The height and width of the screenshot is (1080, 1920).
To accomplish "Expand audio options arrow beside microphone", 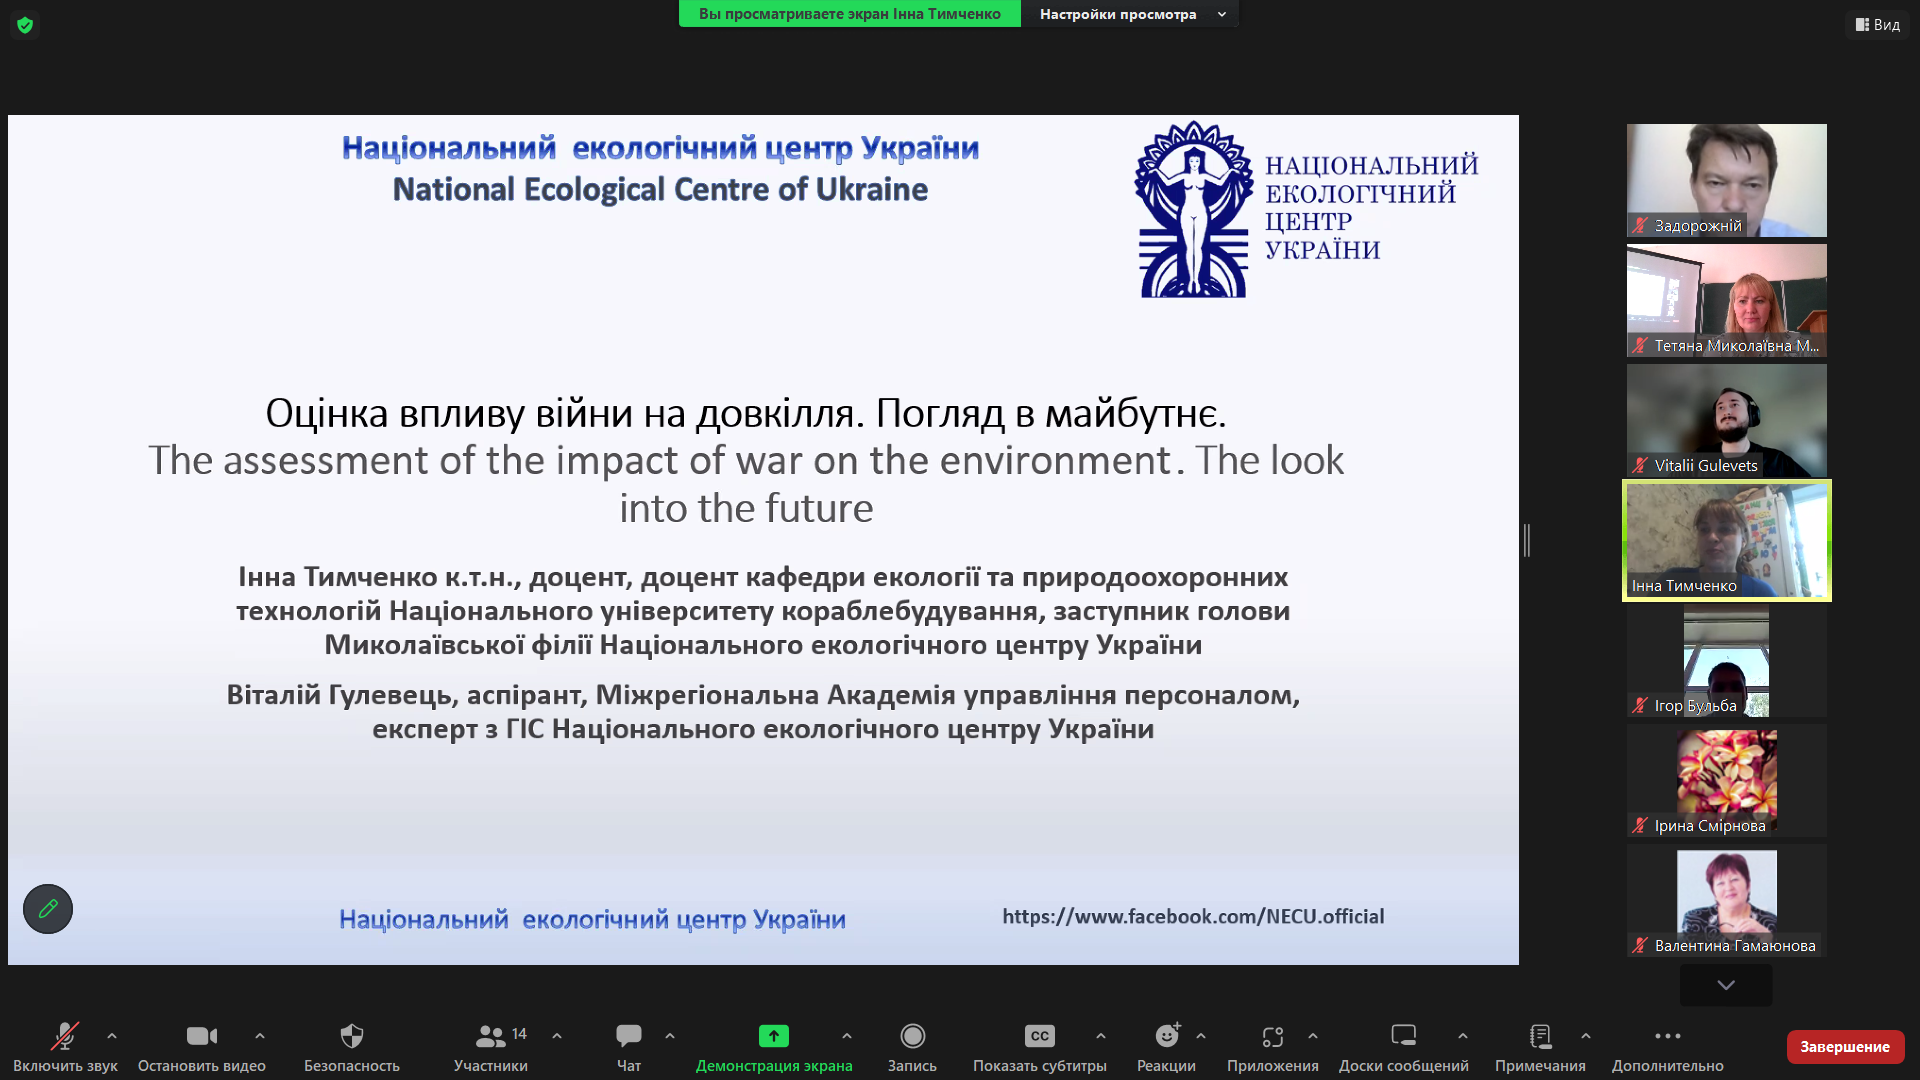I will (112, 1036).
